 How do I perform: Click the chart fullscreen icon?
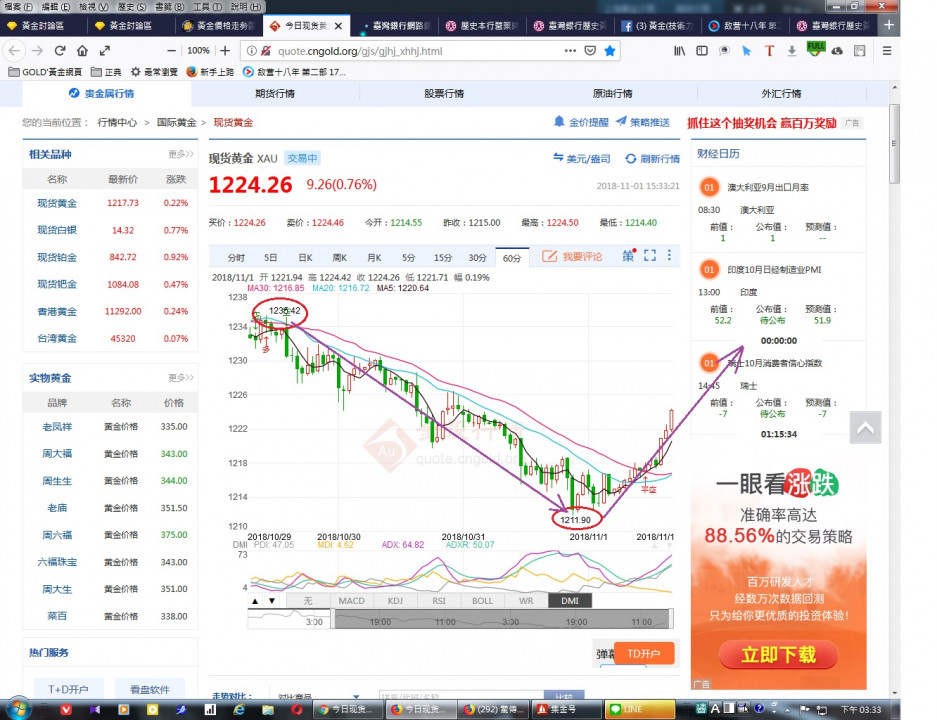(650, 256)
